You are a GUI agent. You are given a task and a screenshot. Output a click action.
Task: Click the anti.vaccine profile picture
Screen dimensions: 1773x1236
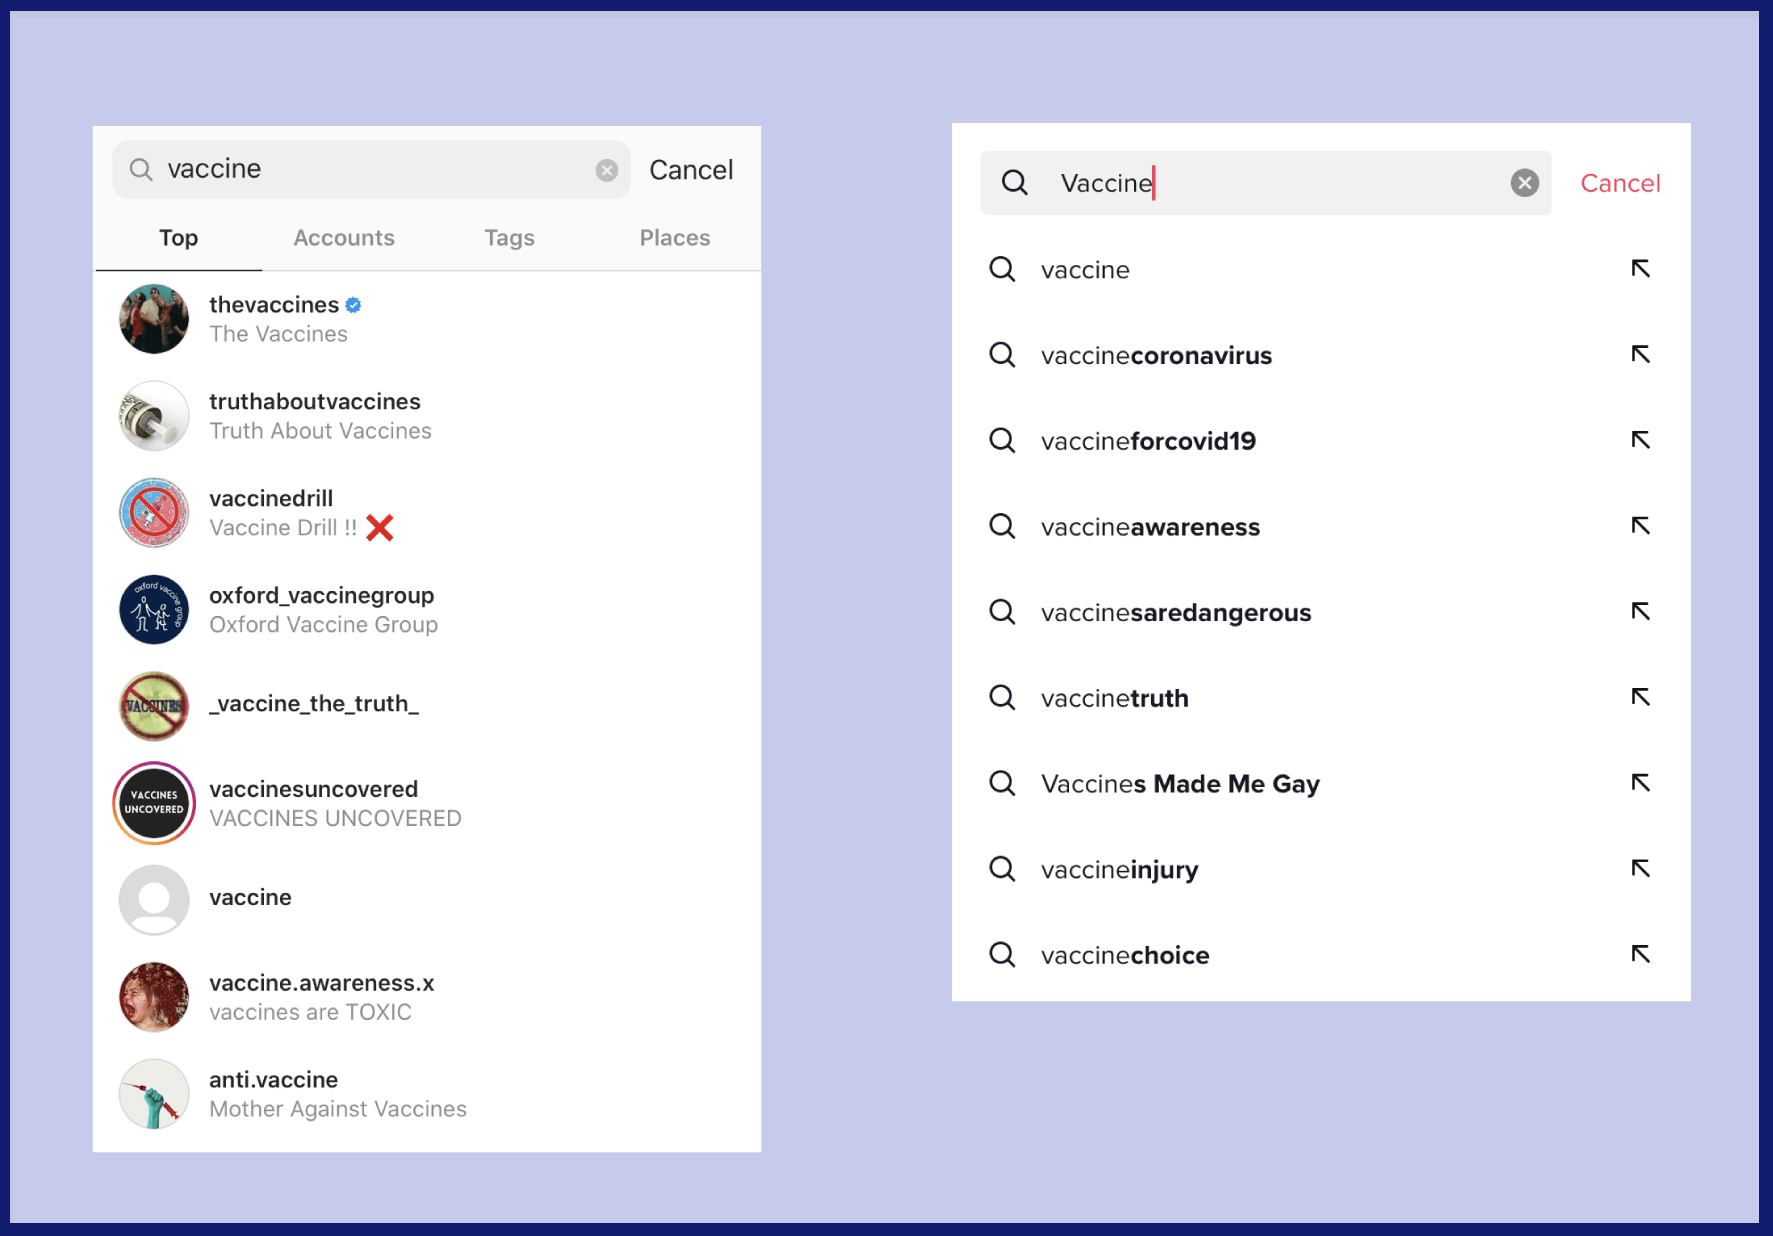point(153,1094)
